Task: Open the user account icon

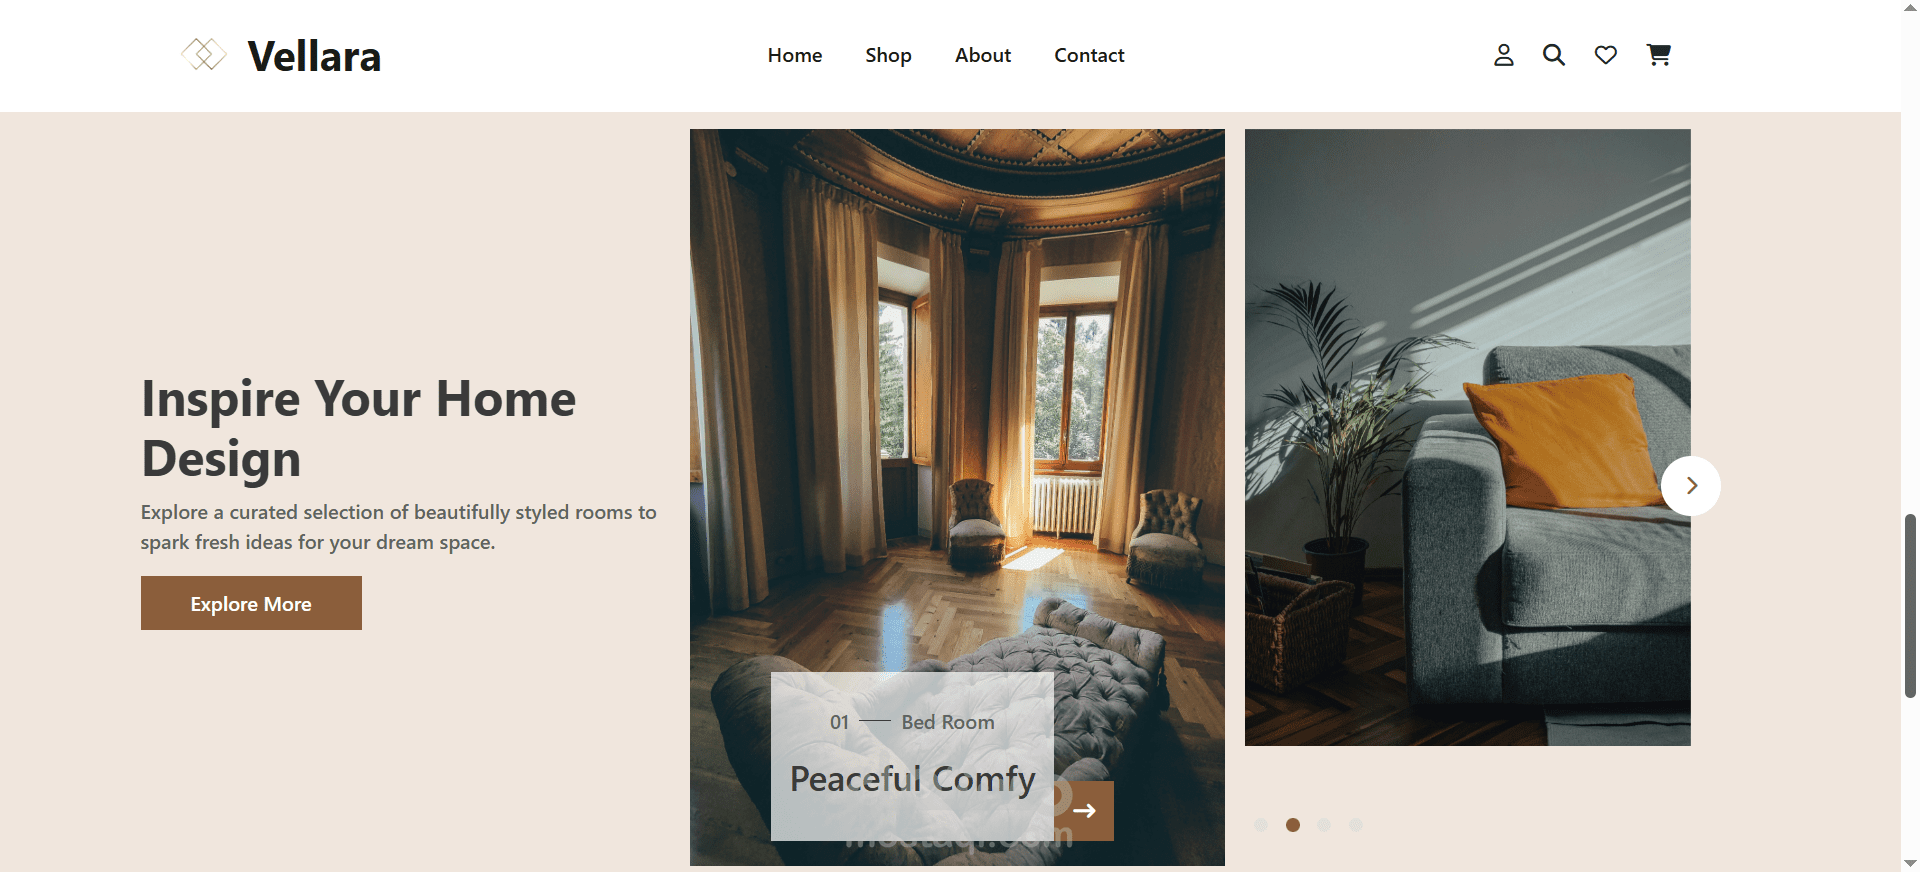Action: click(1503, 55)
